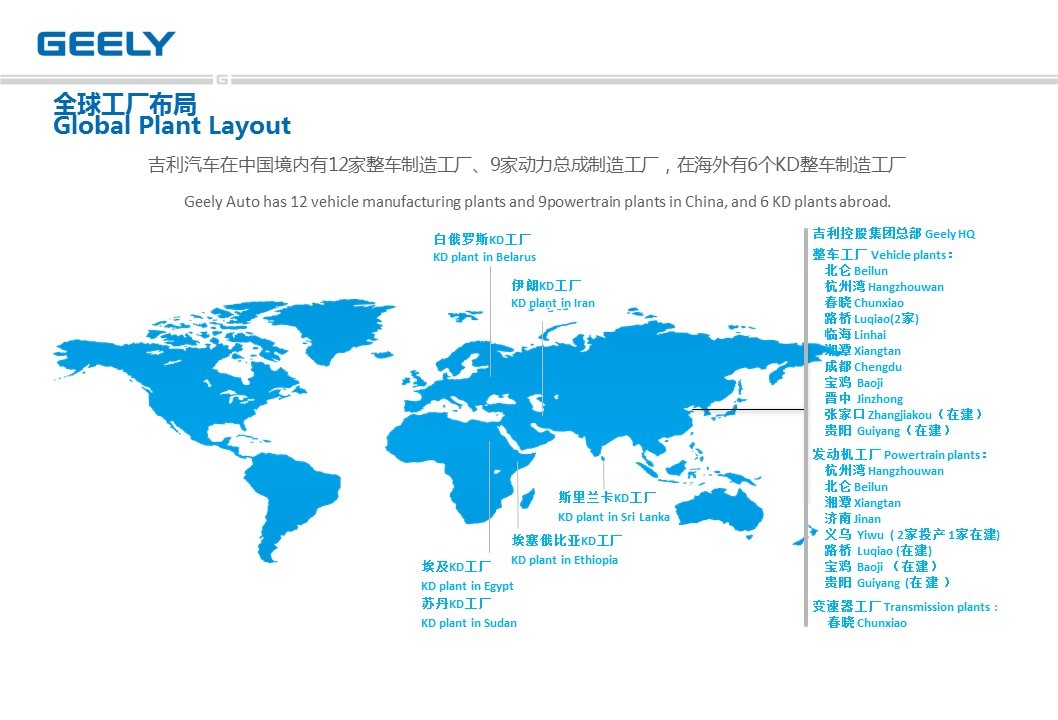Click "宝鸡 Baoji (在建)" under Powertrain plants

[x=881, y=567]
